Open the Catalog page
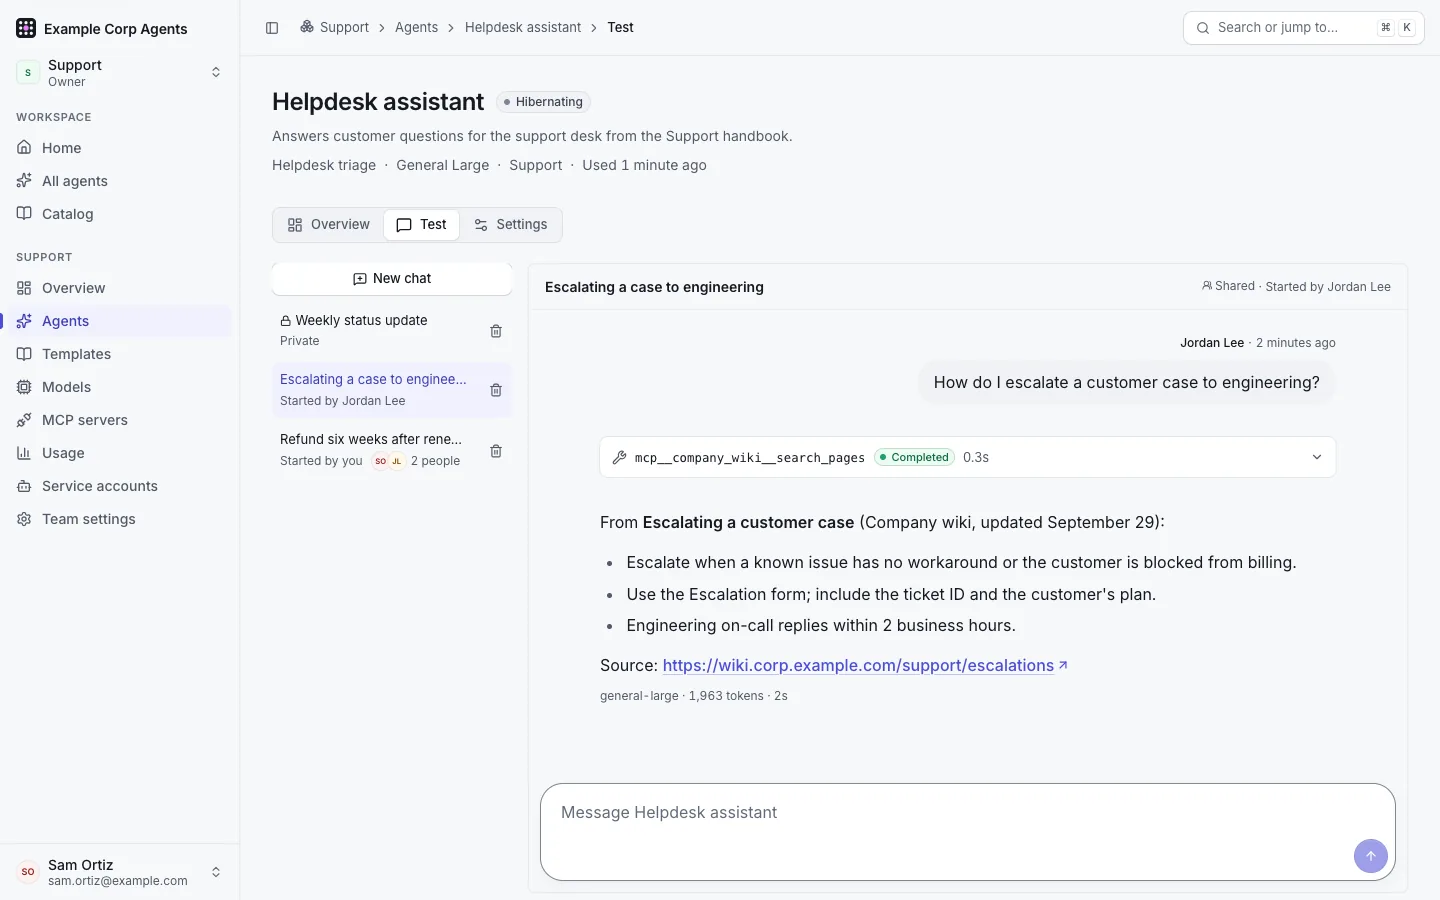 120,214
